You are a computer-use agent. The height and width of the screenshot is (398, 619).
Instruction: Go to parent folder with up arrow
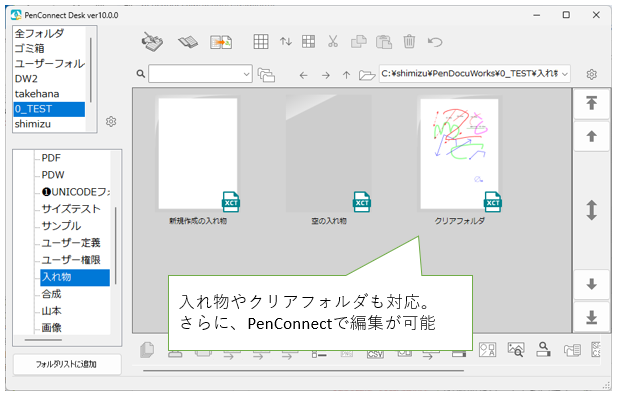pos(347,75)
